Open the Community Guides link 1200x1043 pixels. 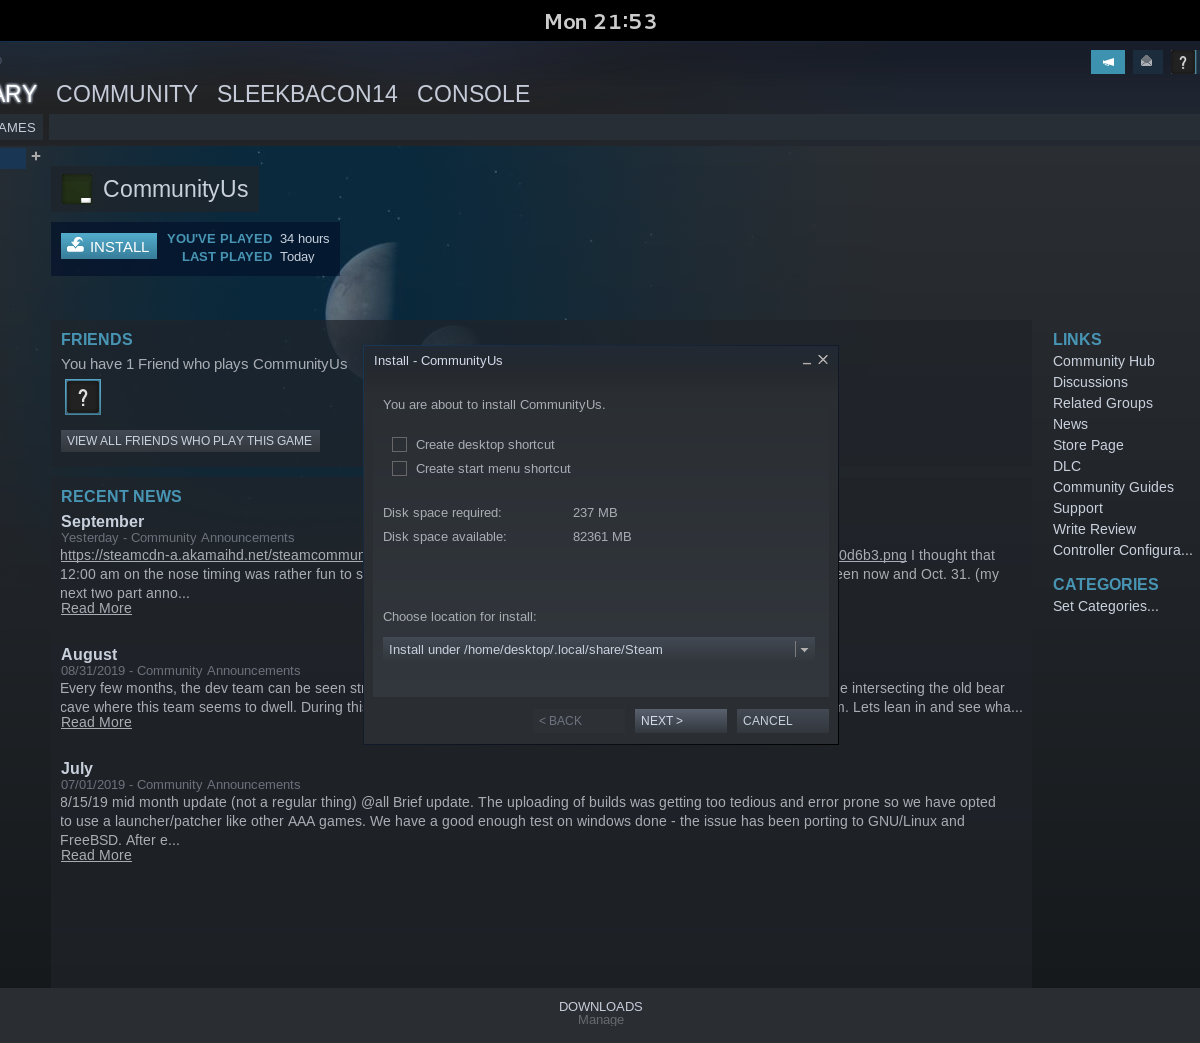(1113, 487)
